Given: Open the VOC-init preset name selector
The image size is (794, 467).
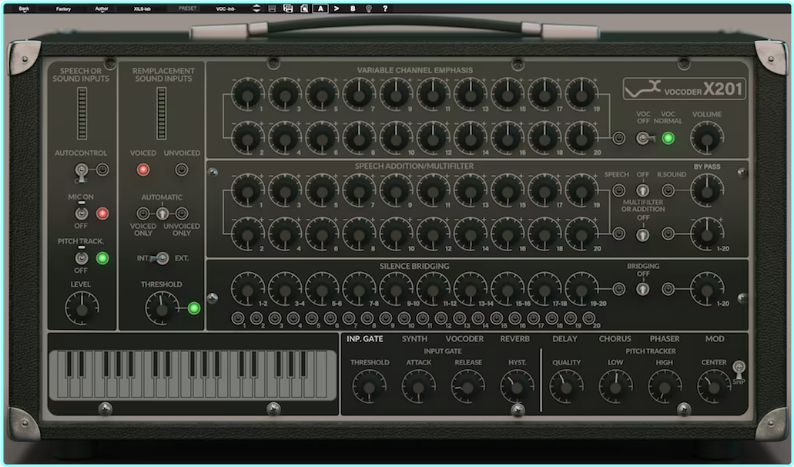Looking at the screenshot, I should tap(225, 9).
